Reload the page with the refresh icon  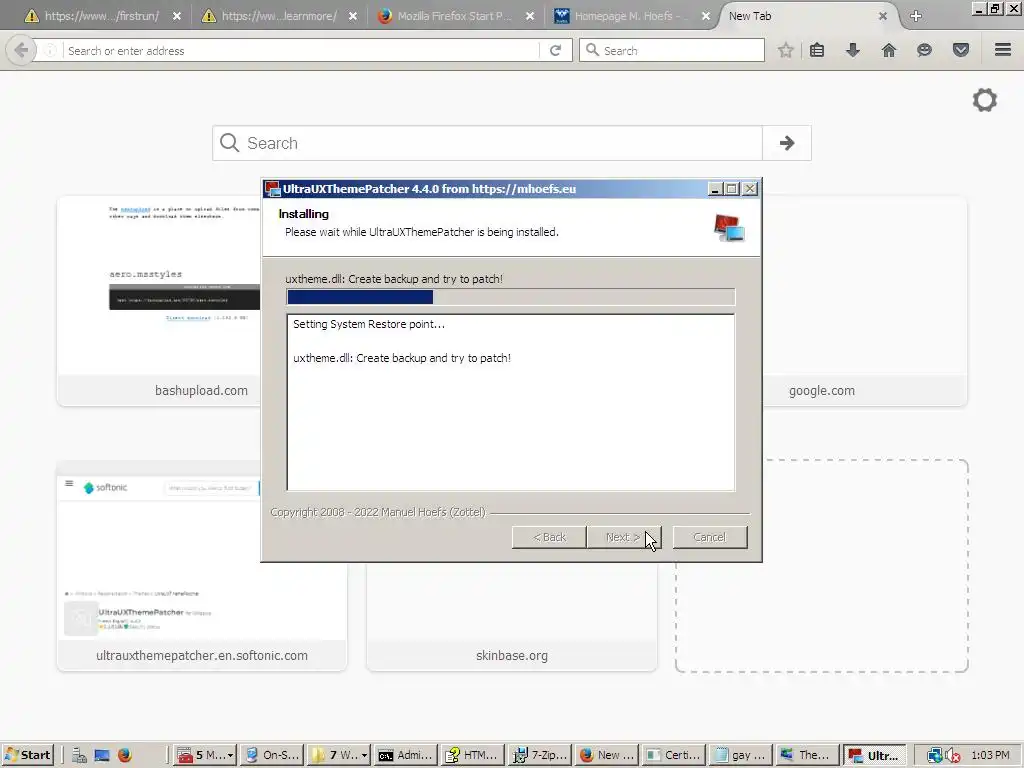pyautogui.click(x=555, y=50)
